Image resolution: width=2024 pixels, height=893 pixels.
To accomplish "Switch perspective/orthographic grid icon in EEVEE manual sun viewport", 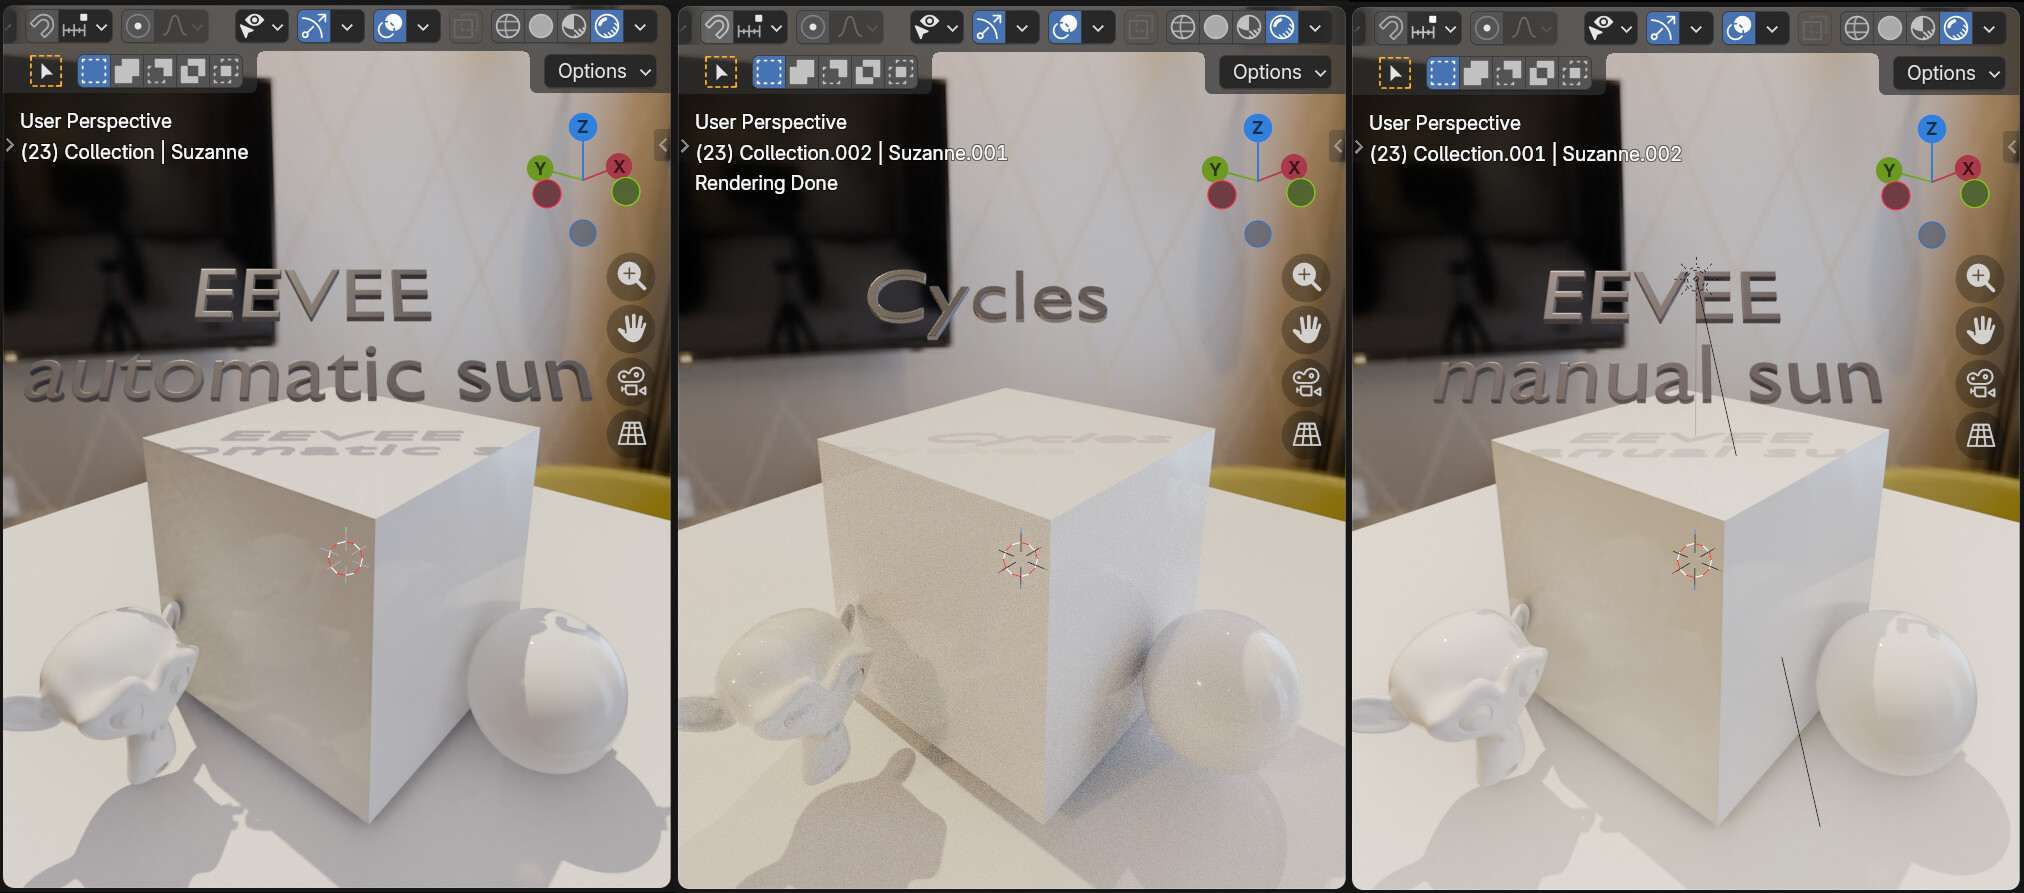I will (1980, 436).
